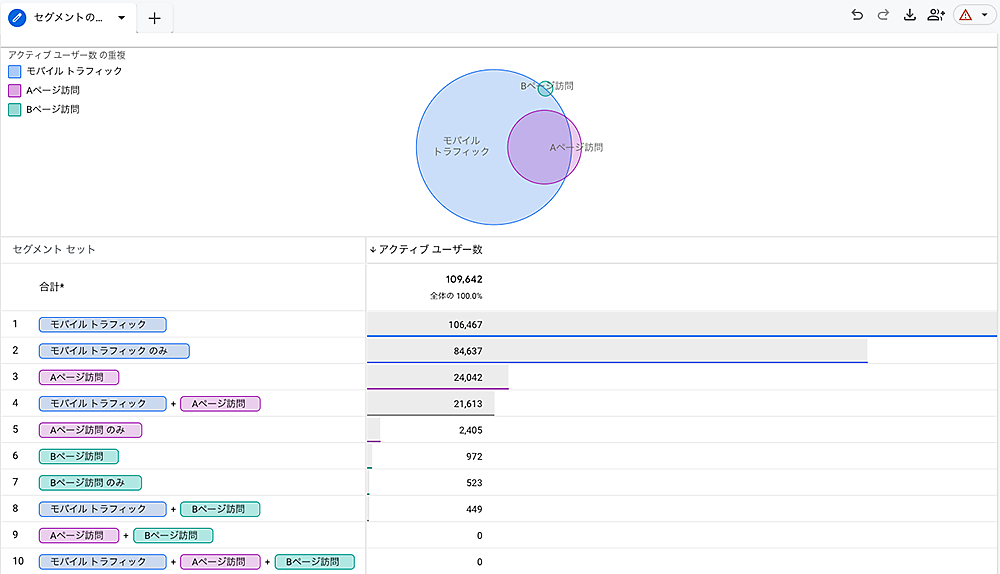Image resolution: width=1000 pixels, height=574 pixels.
Task: Click the undo arrow icon
Action: [857, 15]
